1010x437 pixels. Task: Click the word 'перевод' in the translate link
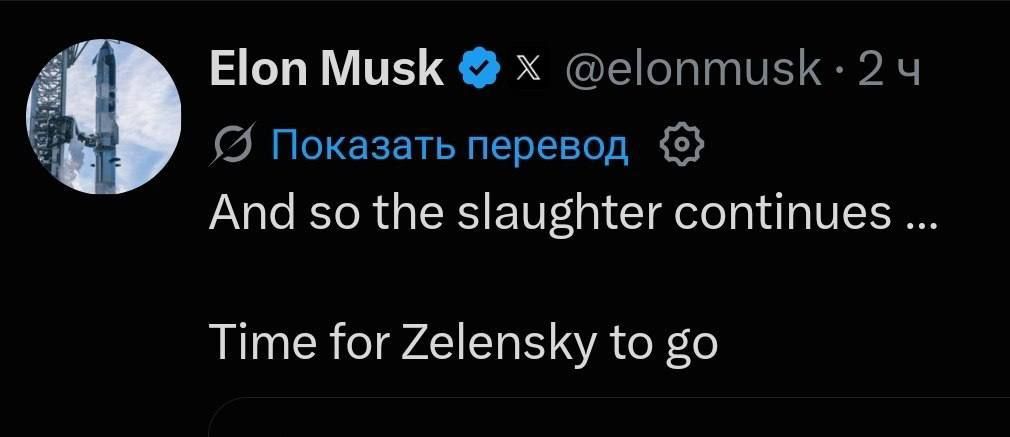coord(546,148)
